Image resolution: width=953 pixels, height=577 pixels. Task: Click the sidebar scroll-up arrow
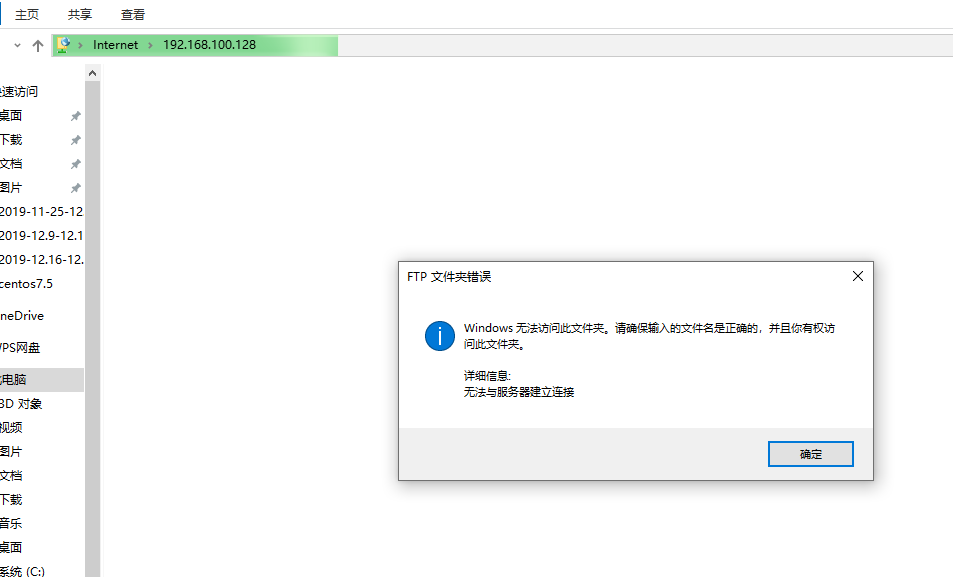click(92, 74)
